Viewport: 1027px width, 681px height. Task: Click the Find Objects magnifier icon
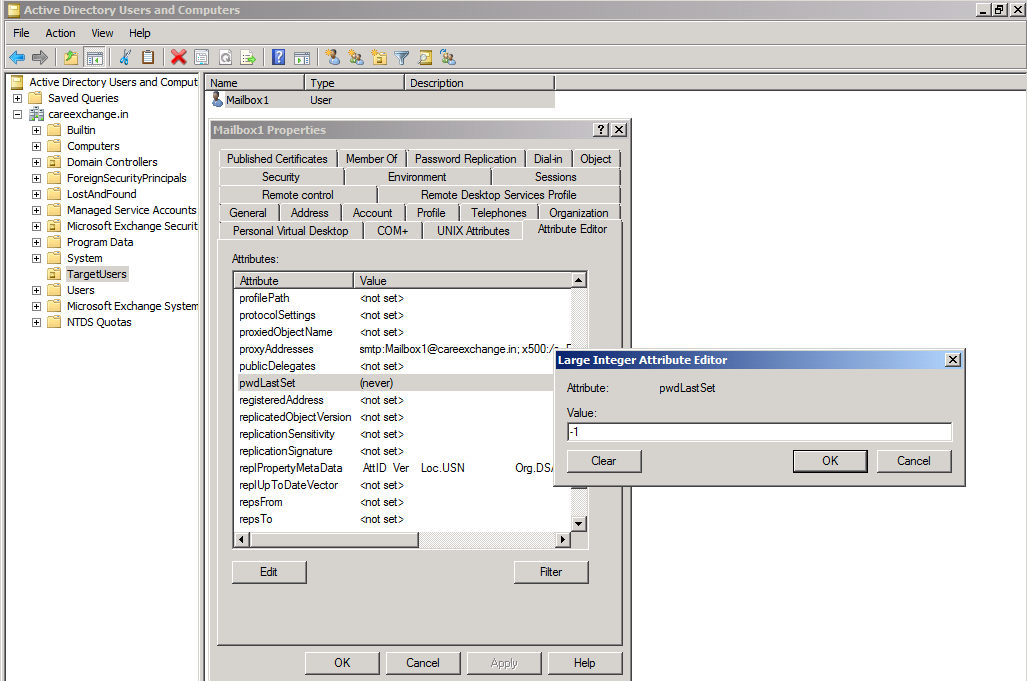[x=425, y=58]
